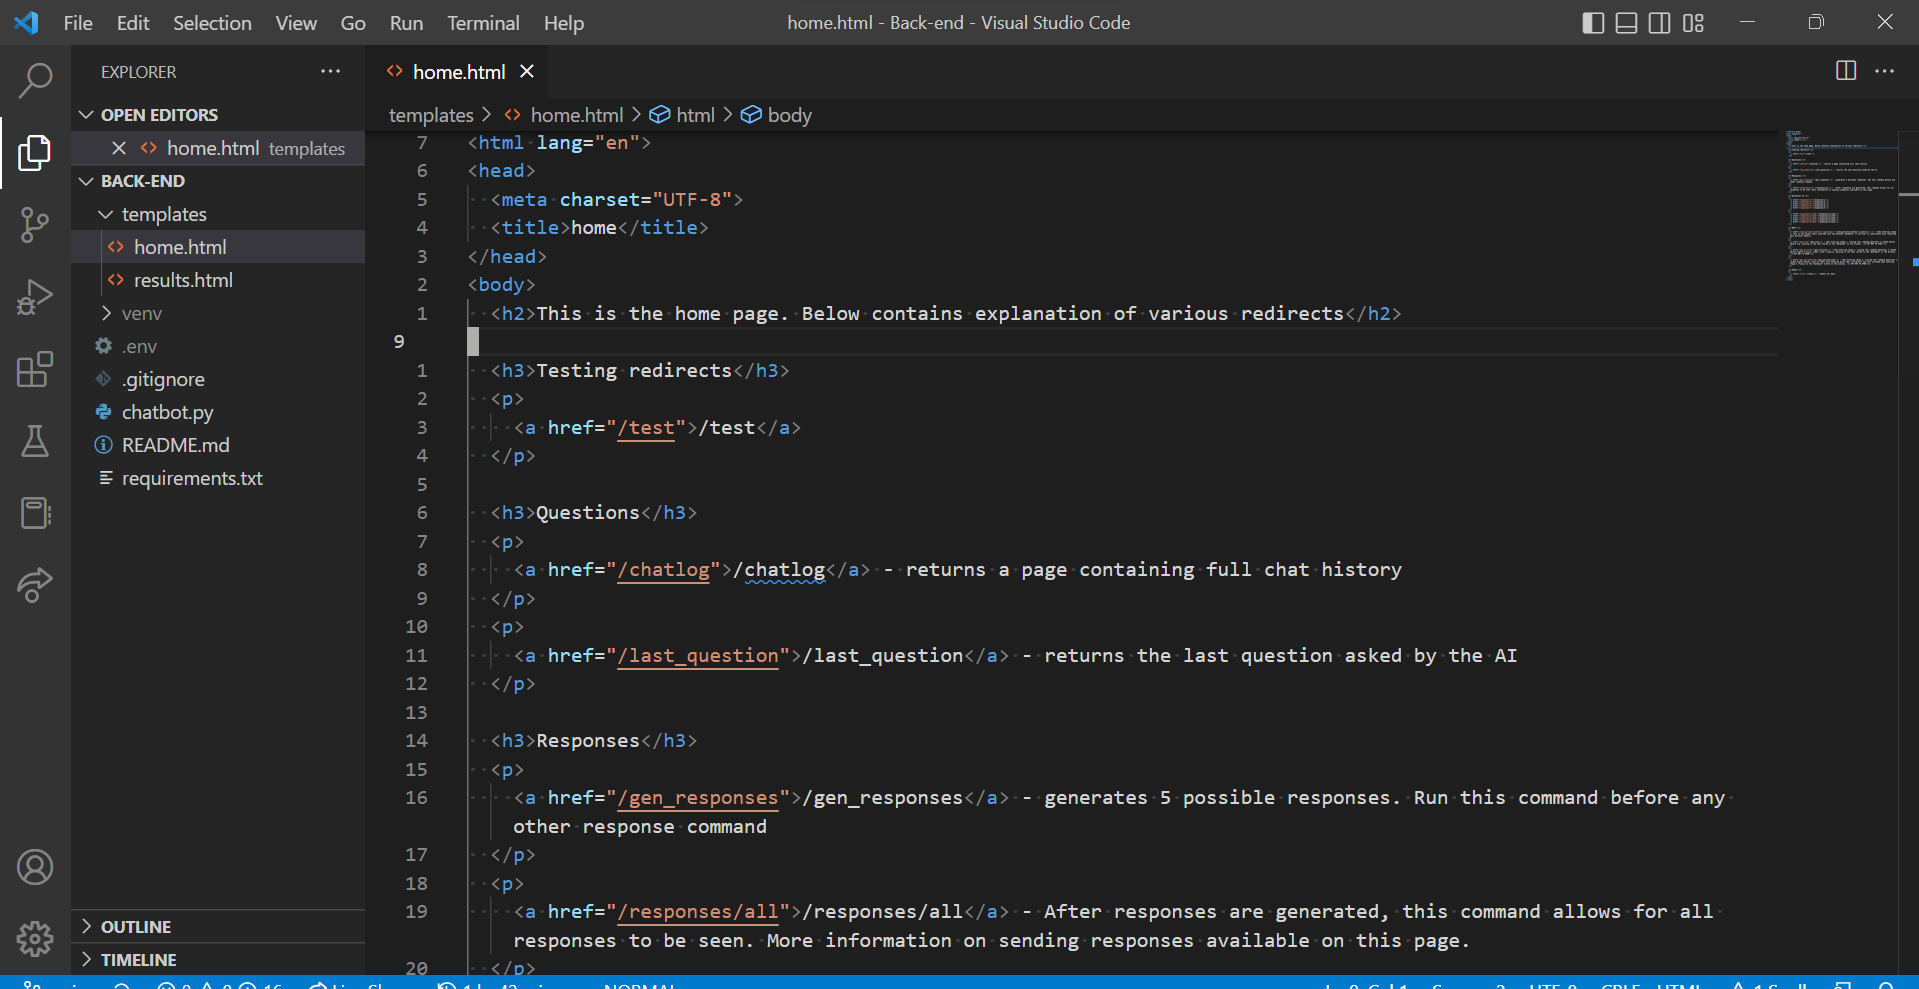Toggle the secondary side bar visibility
Screen dimensions: 1919x989
click(x=1659, y=23)
